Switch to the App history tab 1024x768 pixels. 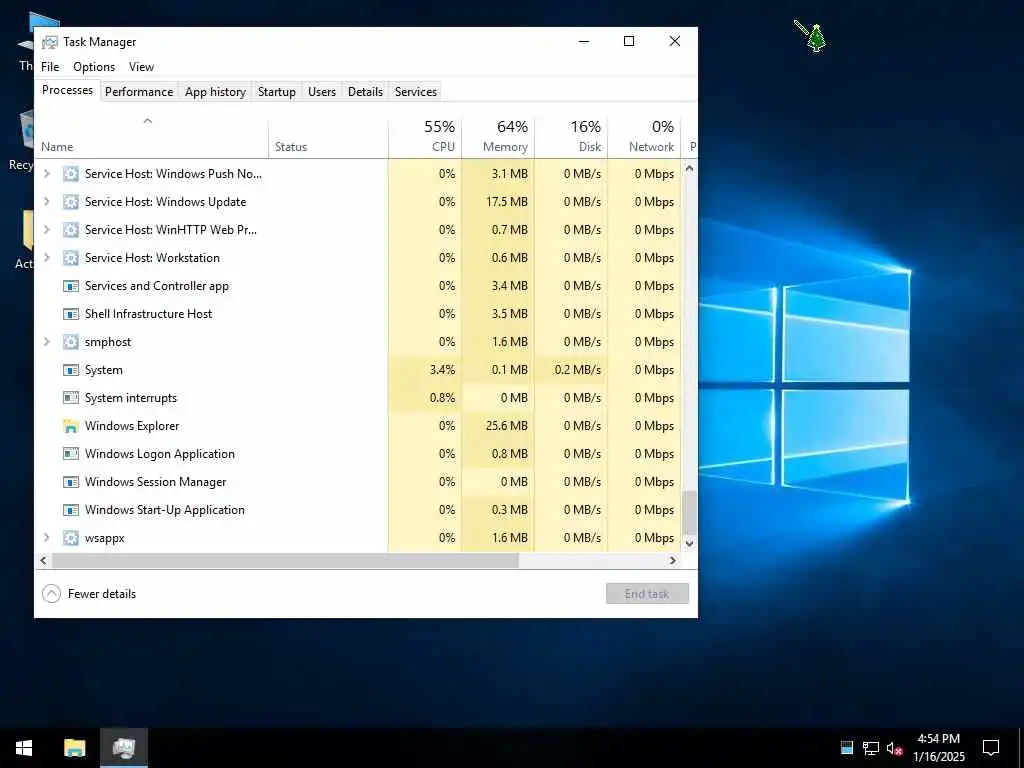point(215,92)
